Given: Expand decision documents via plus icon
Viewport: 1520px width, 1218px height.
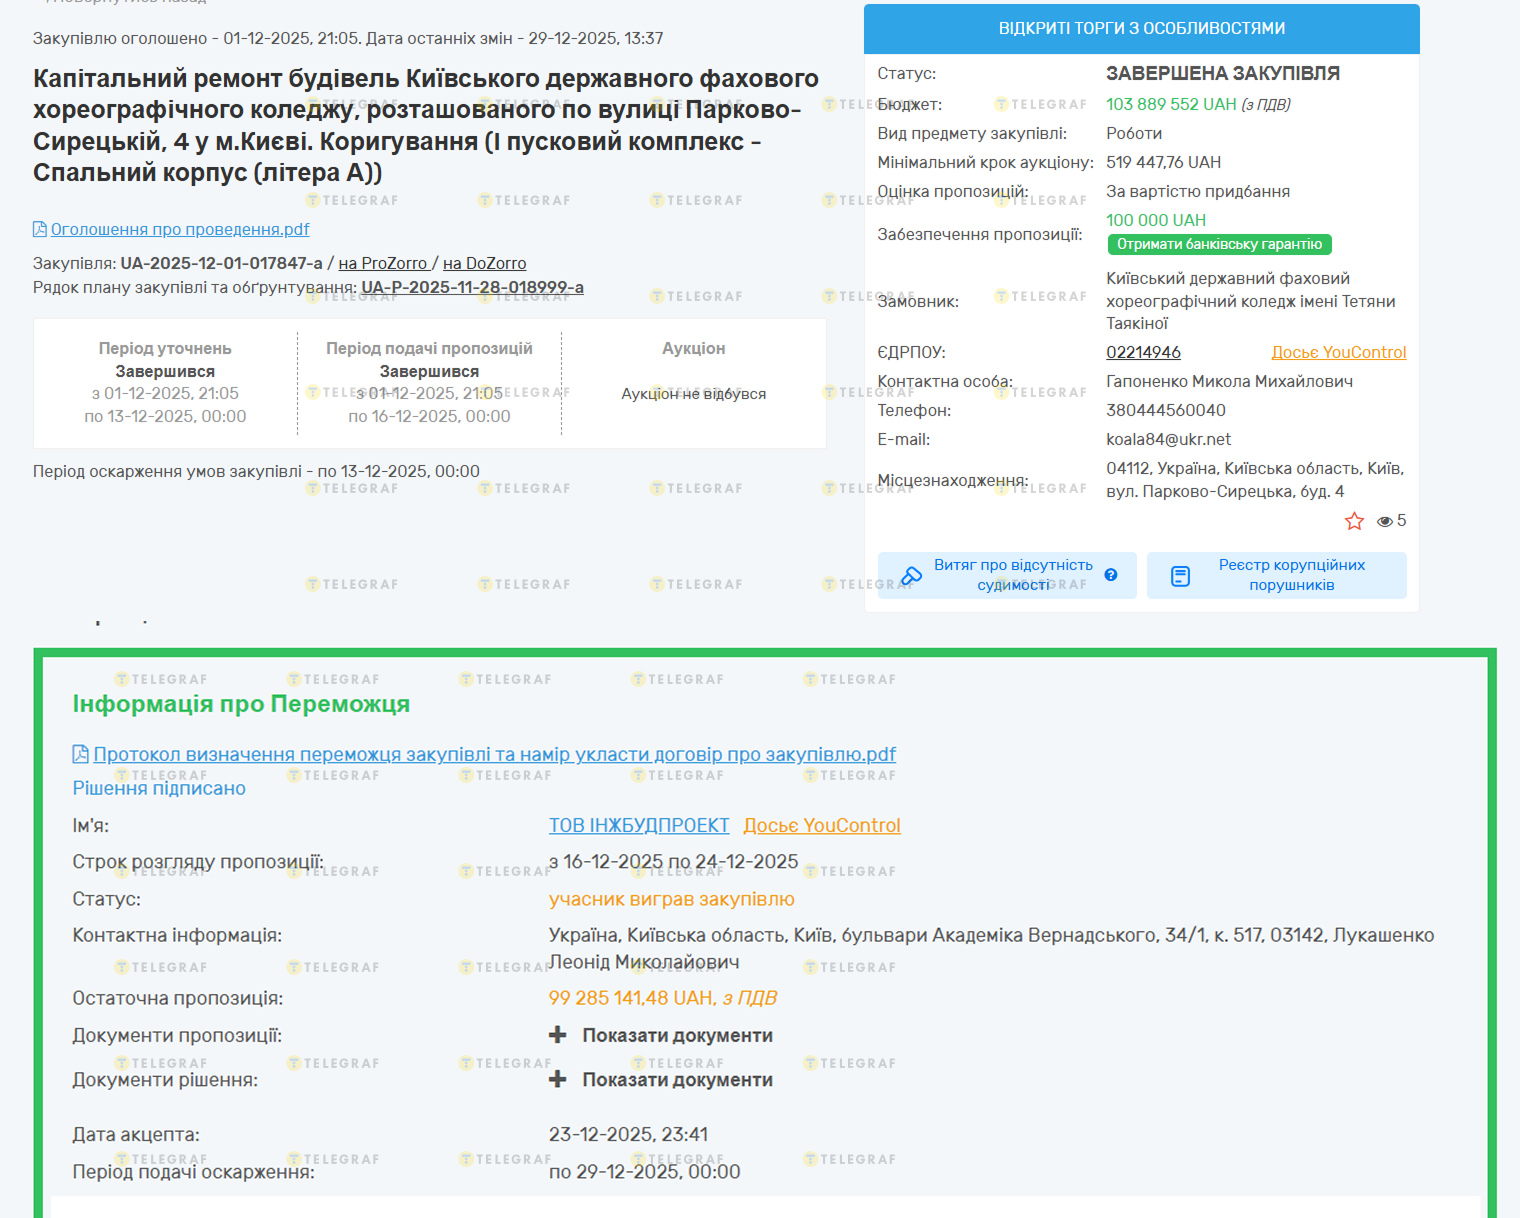Looking at the screenshot, I should coord(558,1080).
